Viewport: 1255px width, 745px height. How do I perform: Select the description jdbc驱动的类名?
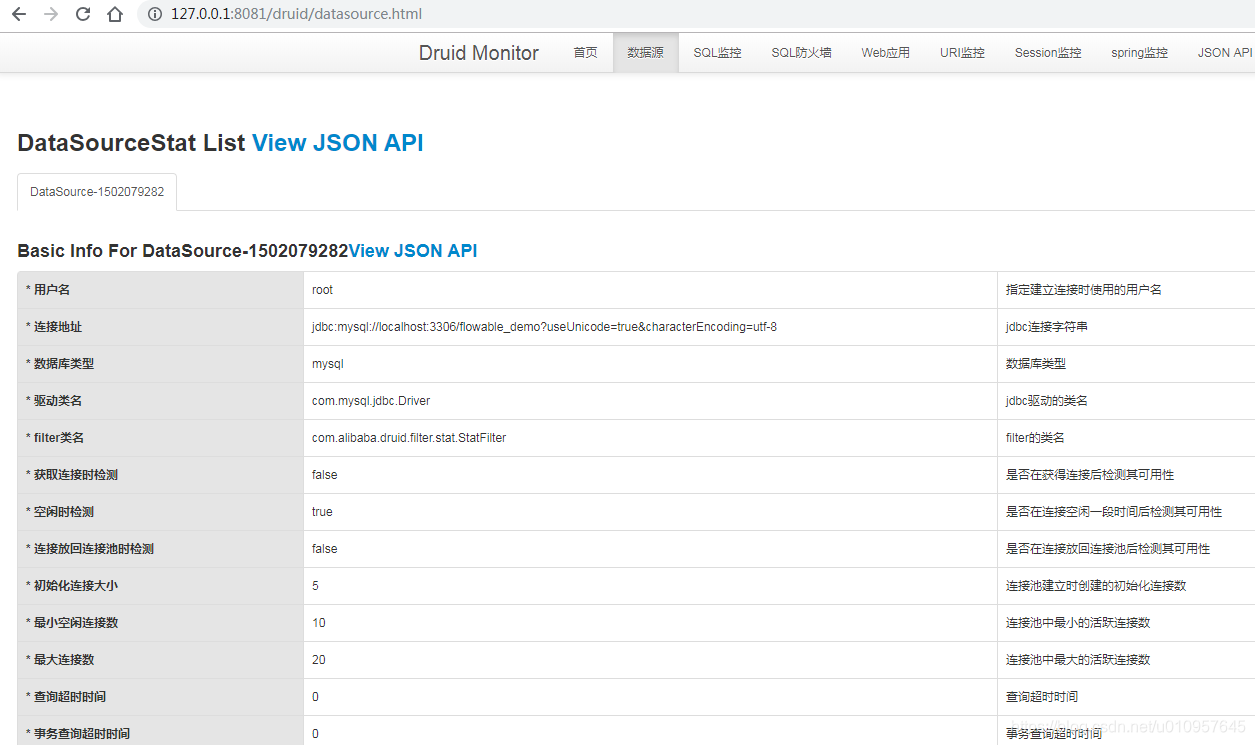click(1047, 401)
